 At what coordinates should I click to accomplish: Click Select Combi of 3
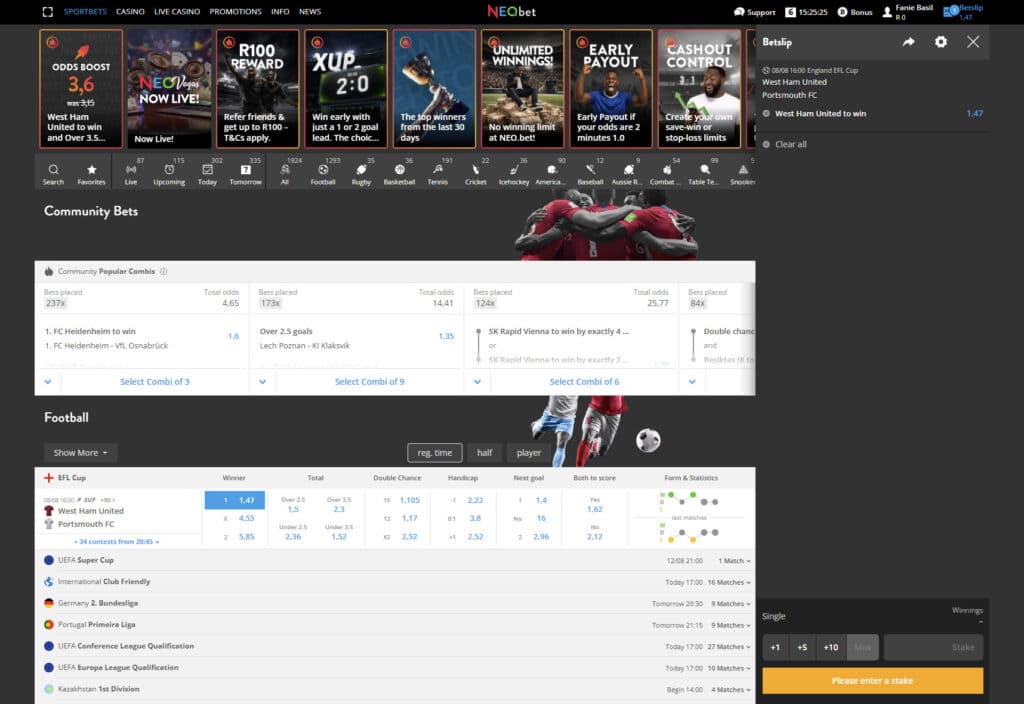tap(155, 382)
